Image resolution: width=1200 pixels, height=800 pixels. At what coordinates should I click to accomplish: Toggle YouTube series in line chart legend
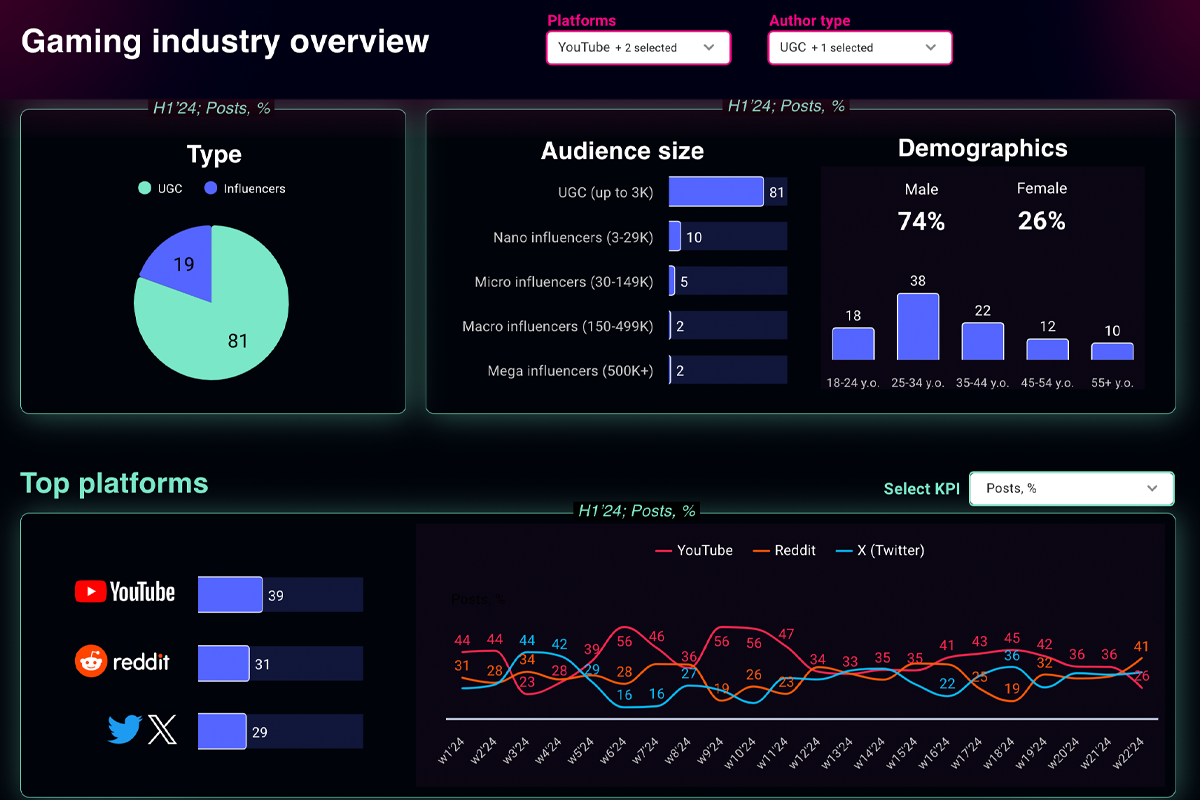point(694,550)
